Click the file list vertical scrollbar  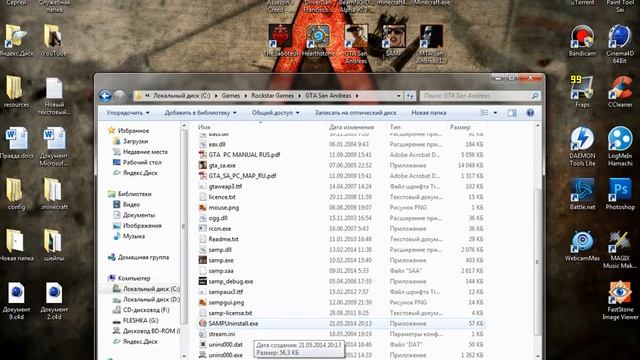[x=538, y=262]
